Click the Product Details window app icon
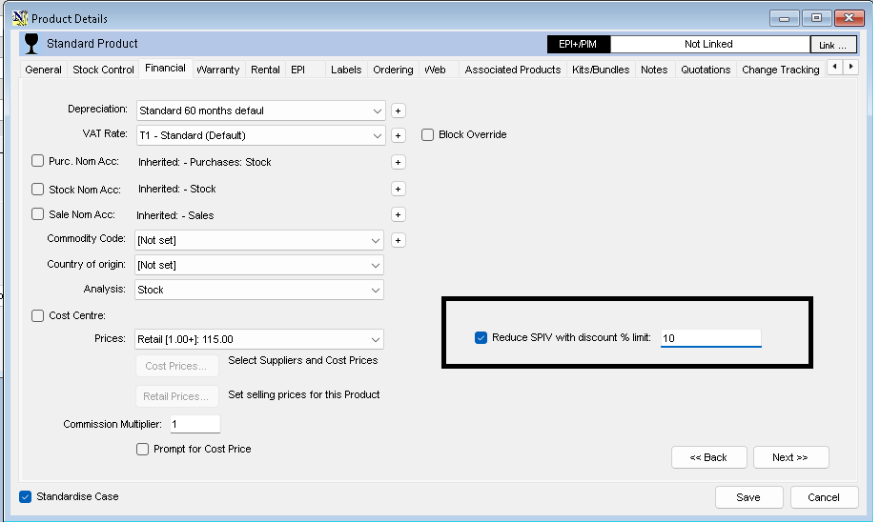The height and width of the screenshot is (522, 873). (20, 18)
